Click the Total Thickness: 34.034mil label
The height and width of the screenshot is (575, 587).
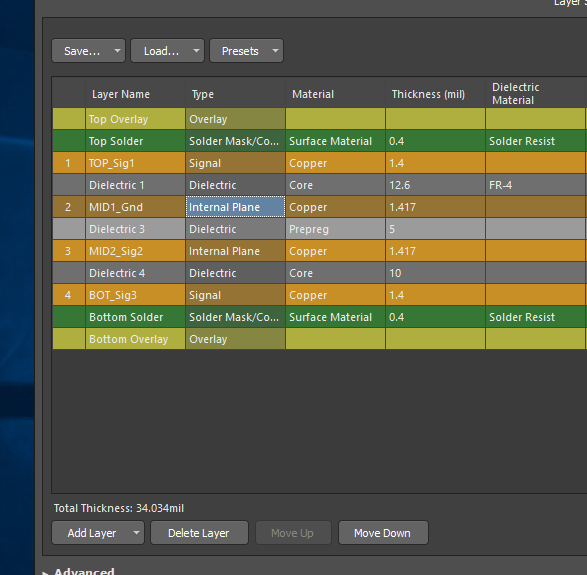click(x=119, y=508)
